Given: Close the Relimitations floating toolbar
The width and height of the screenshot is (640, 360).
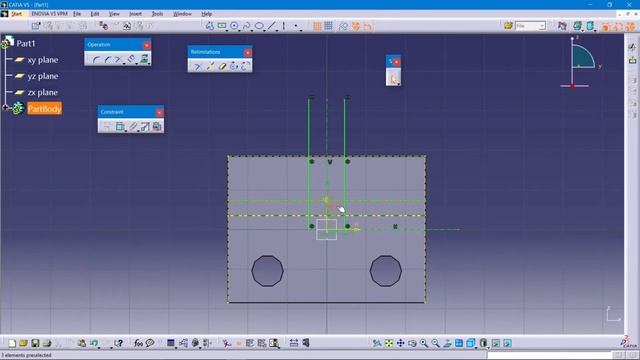Looking at the screenshot, I should click(x=247, y=52).
